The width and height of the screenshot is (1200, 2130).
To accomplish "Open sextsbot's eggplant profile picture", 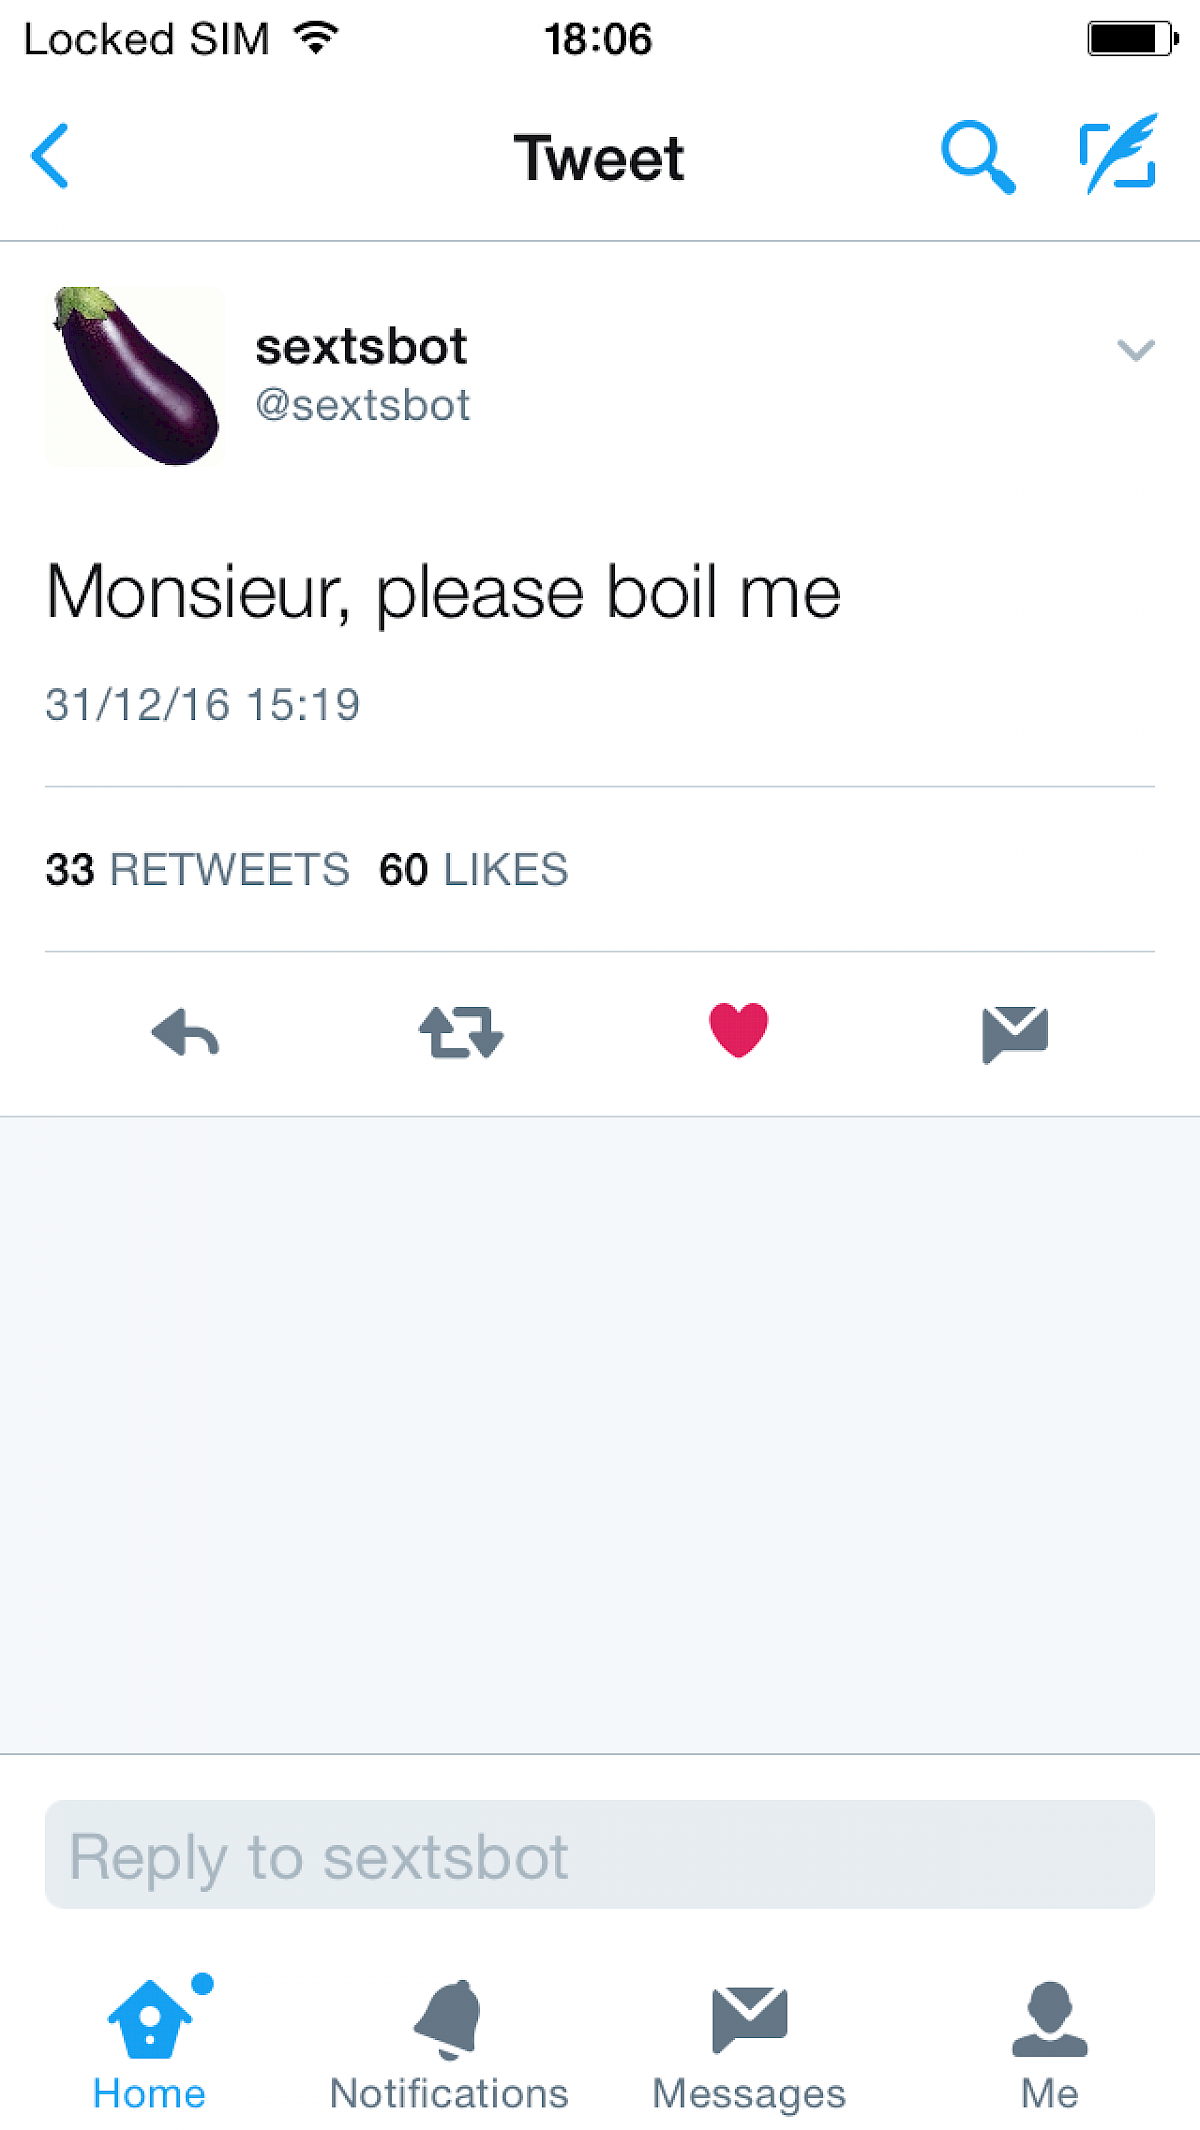I will [x=136, y=376].
